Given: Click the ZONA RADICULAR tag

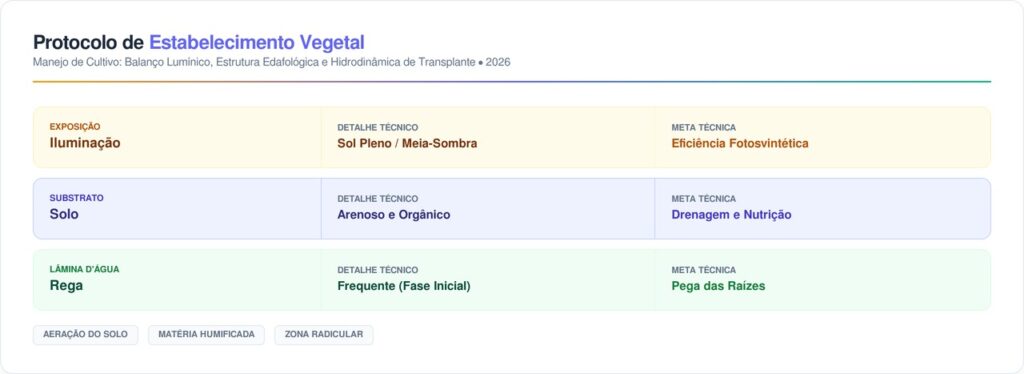Looking at the screenshot, I should pyautogui.click(x=324, y=335).
